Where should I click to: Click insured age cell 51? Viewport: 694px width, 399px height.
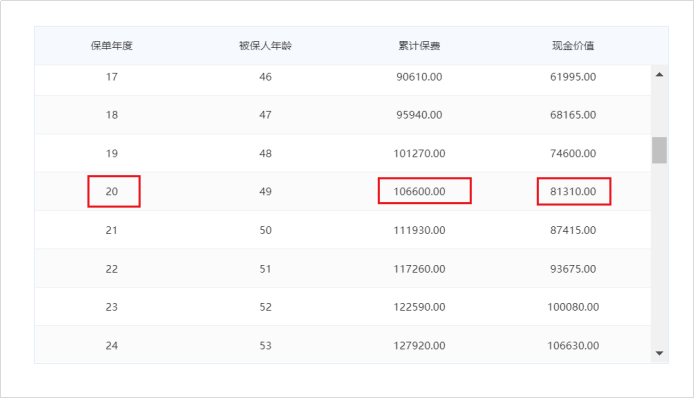click(x=266, y=269)
